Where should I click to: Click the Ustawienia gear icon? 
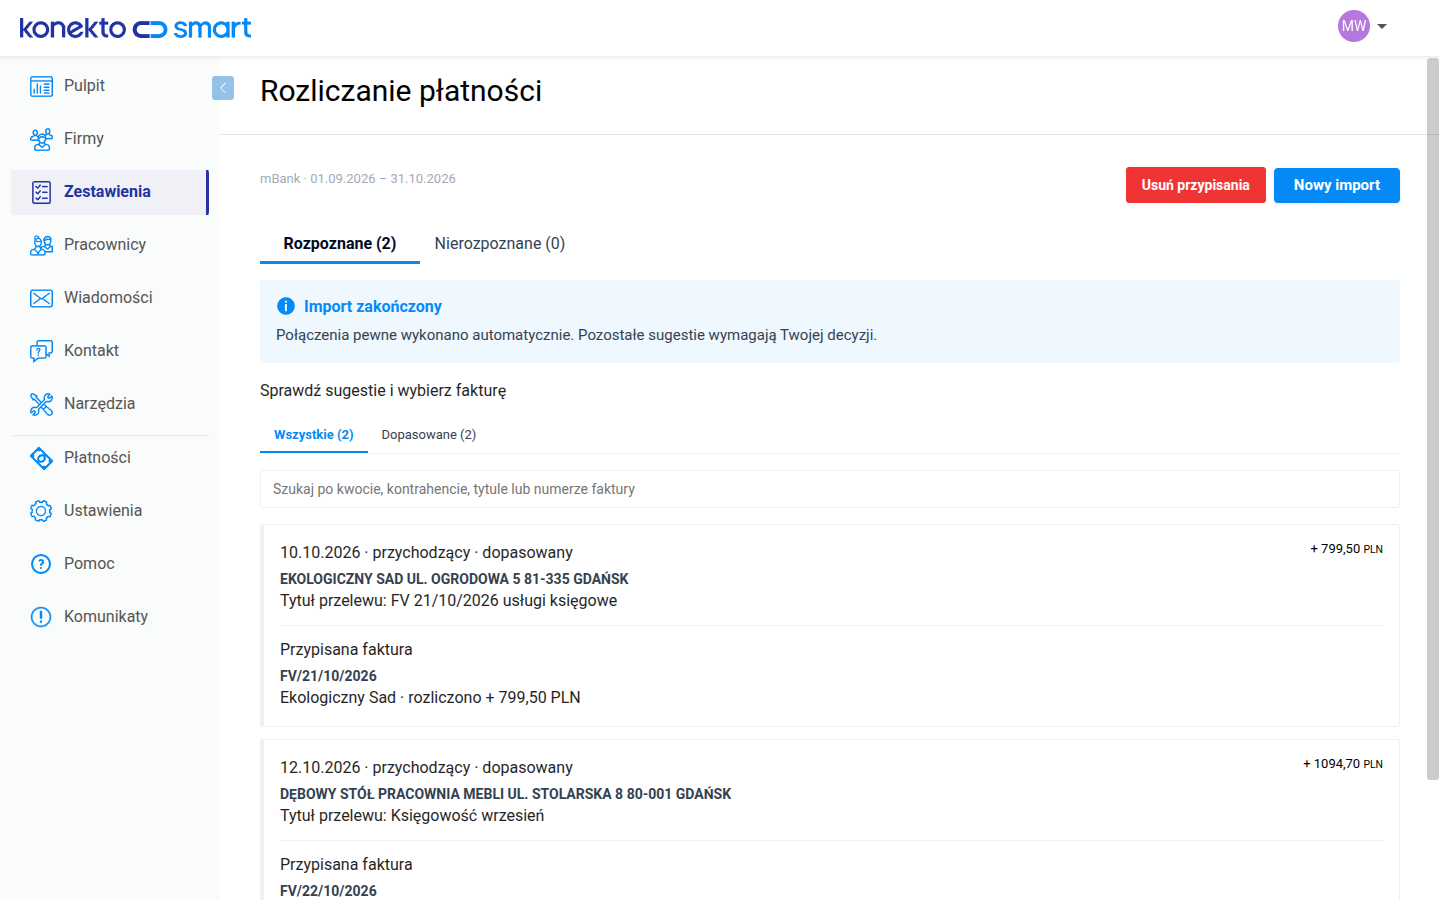tap(41, 511)
